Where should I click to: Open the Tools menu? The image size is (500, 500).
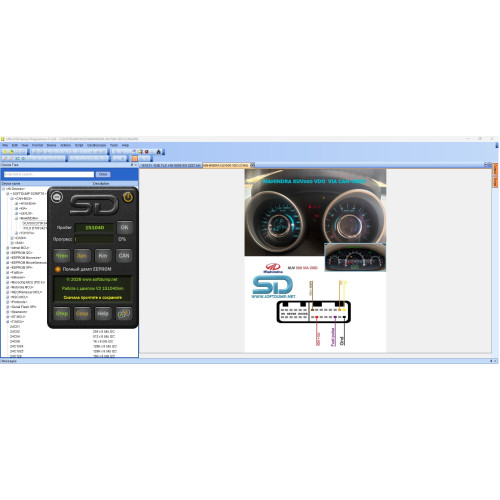pyautogui.click(x=114, y=145)
